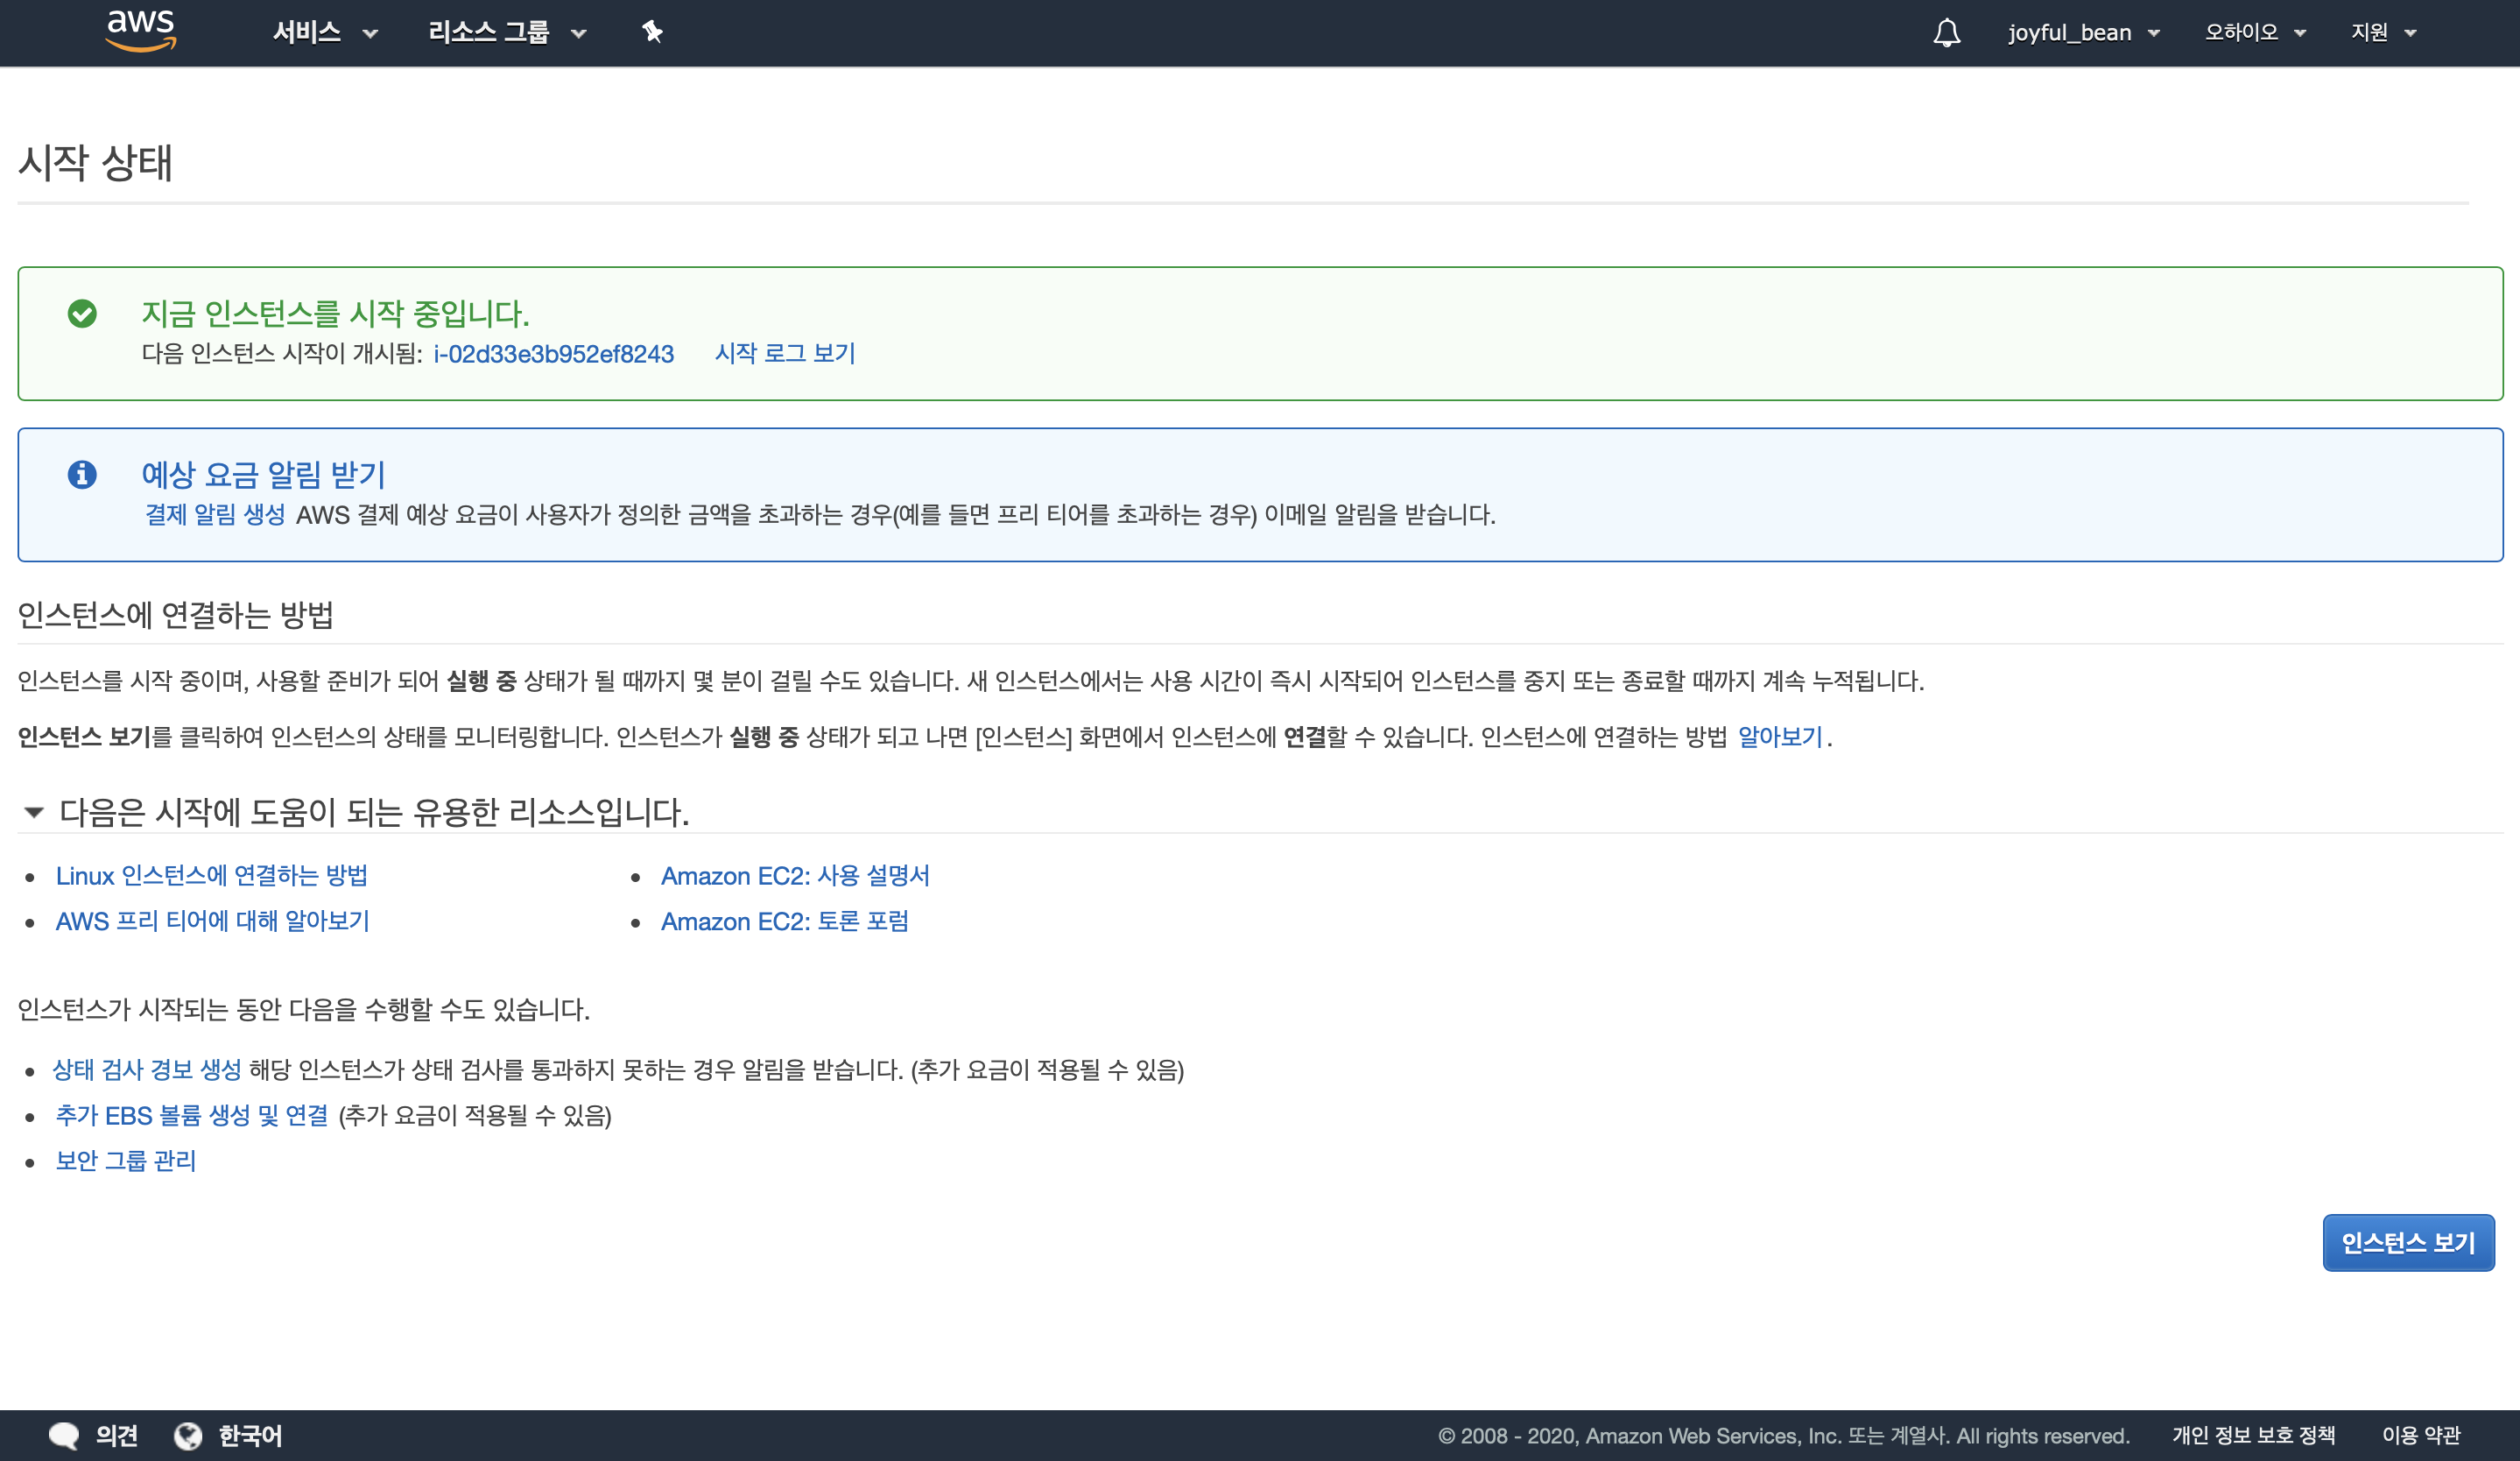Image resolution: width=2520 pixels, height=1461 pixels.
Task: Open Amazon EC2: 사용 설명서 link
Action: [x=795, y=875]
